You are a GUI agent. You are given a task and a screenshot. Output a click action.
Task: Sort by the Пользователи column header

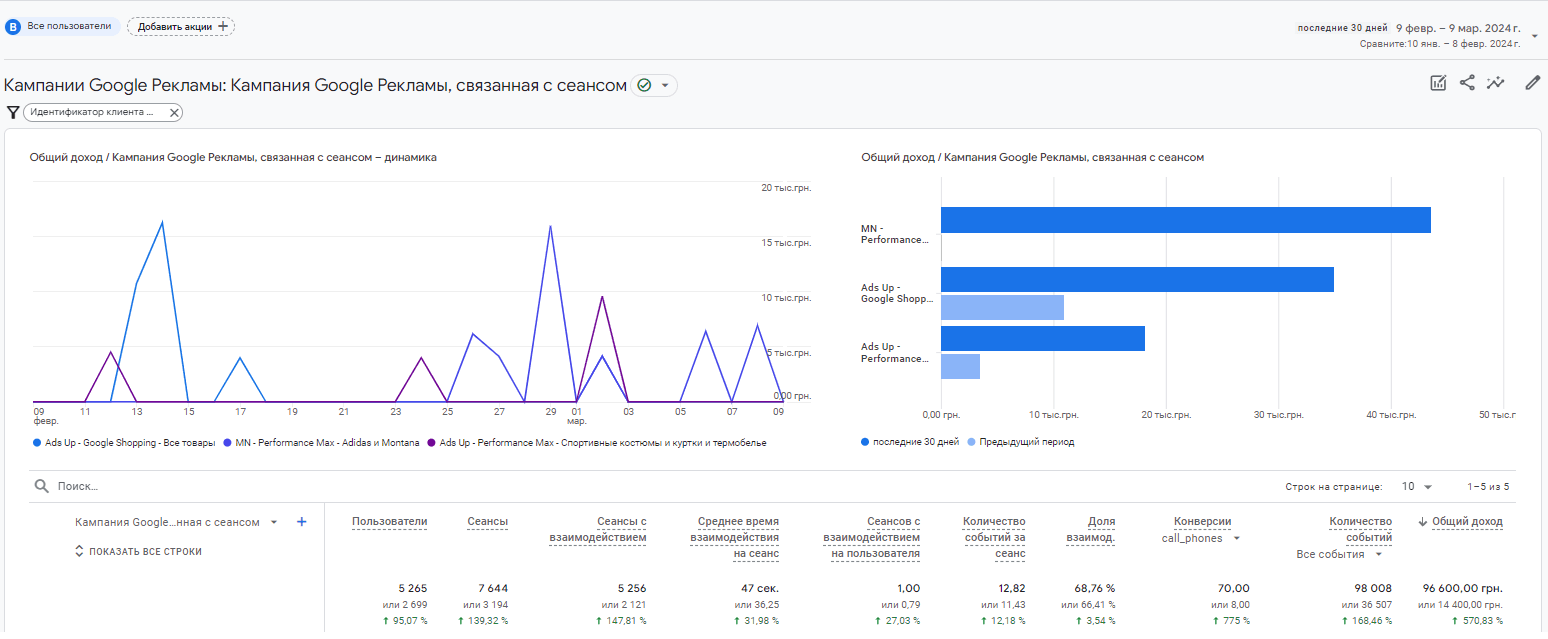point(389,521)
